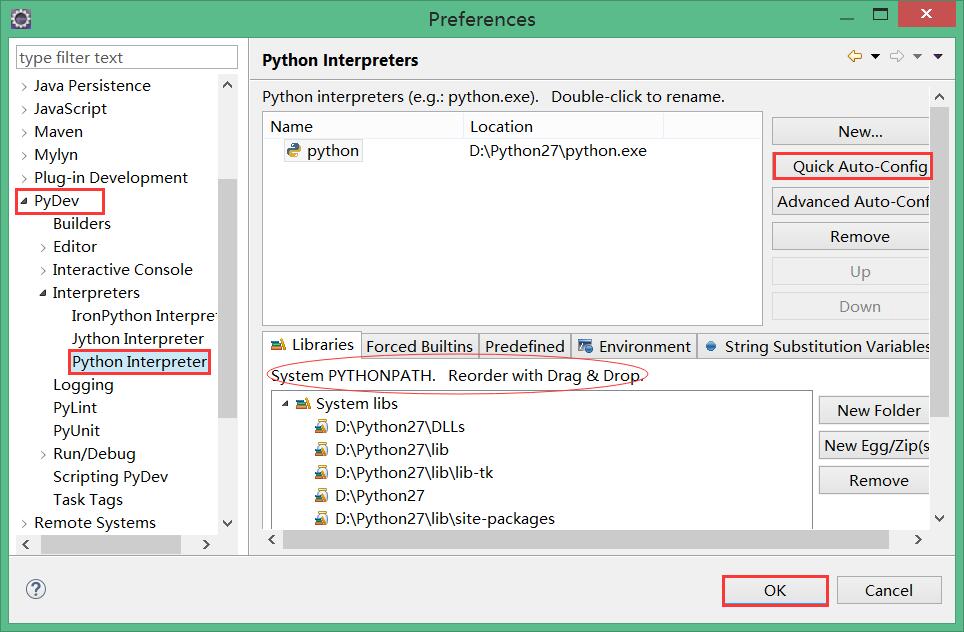Expand the Plug-in Development node

click(x=24, y=179)
